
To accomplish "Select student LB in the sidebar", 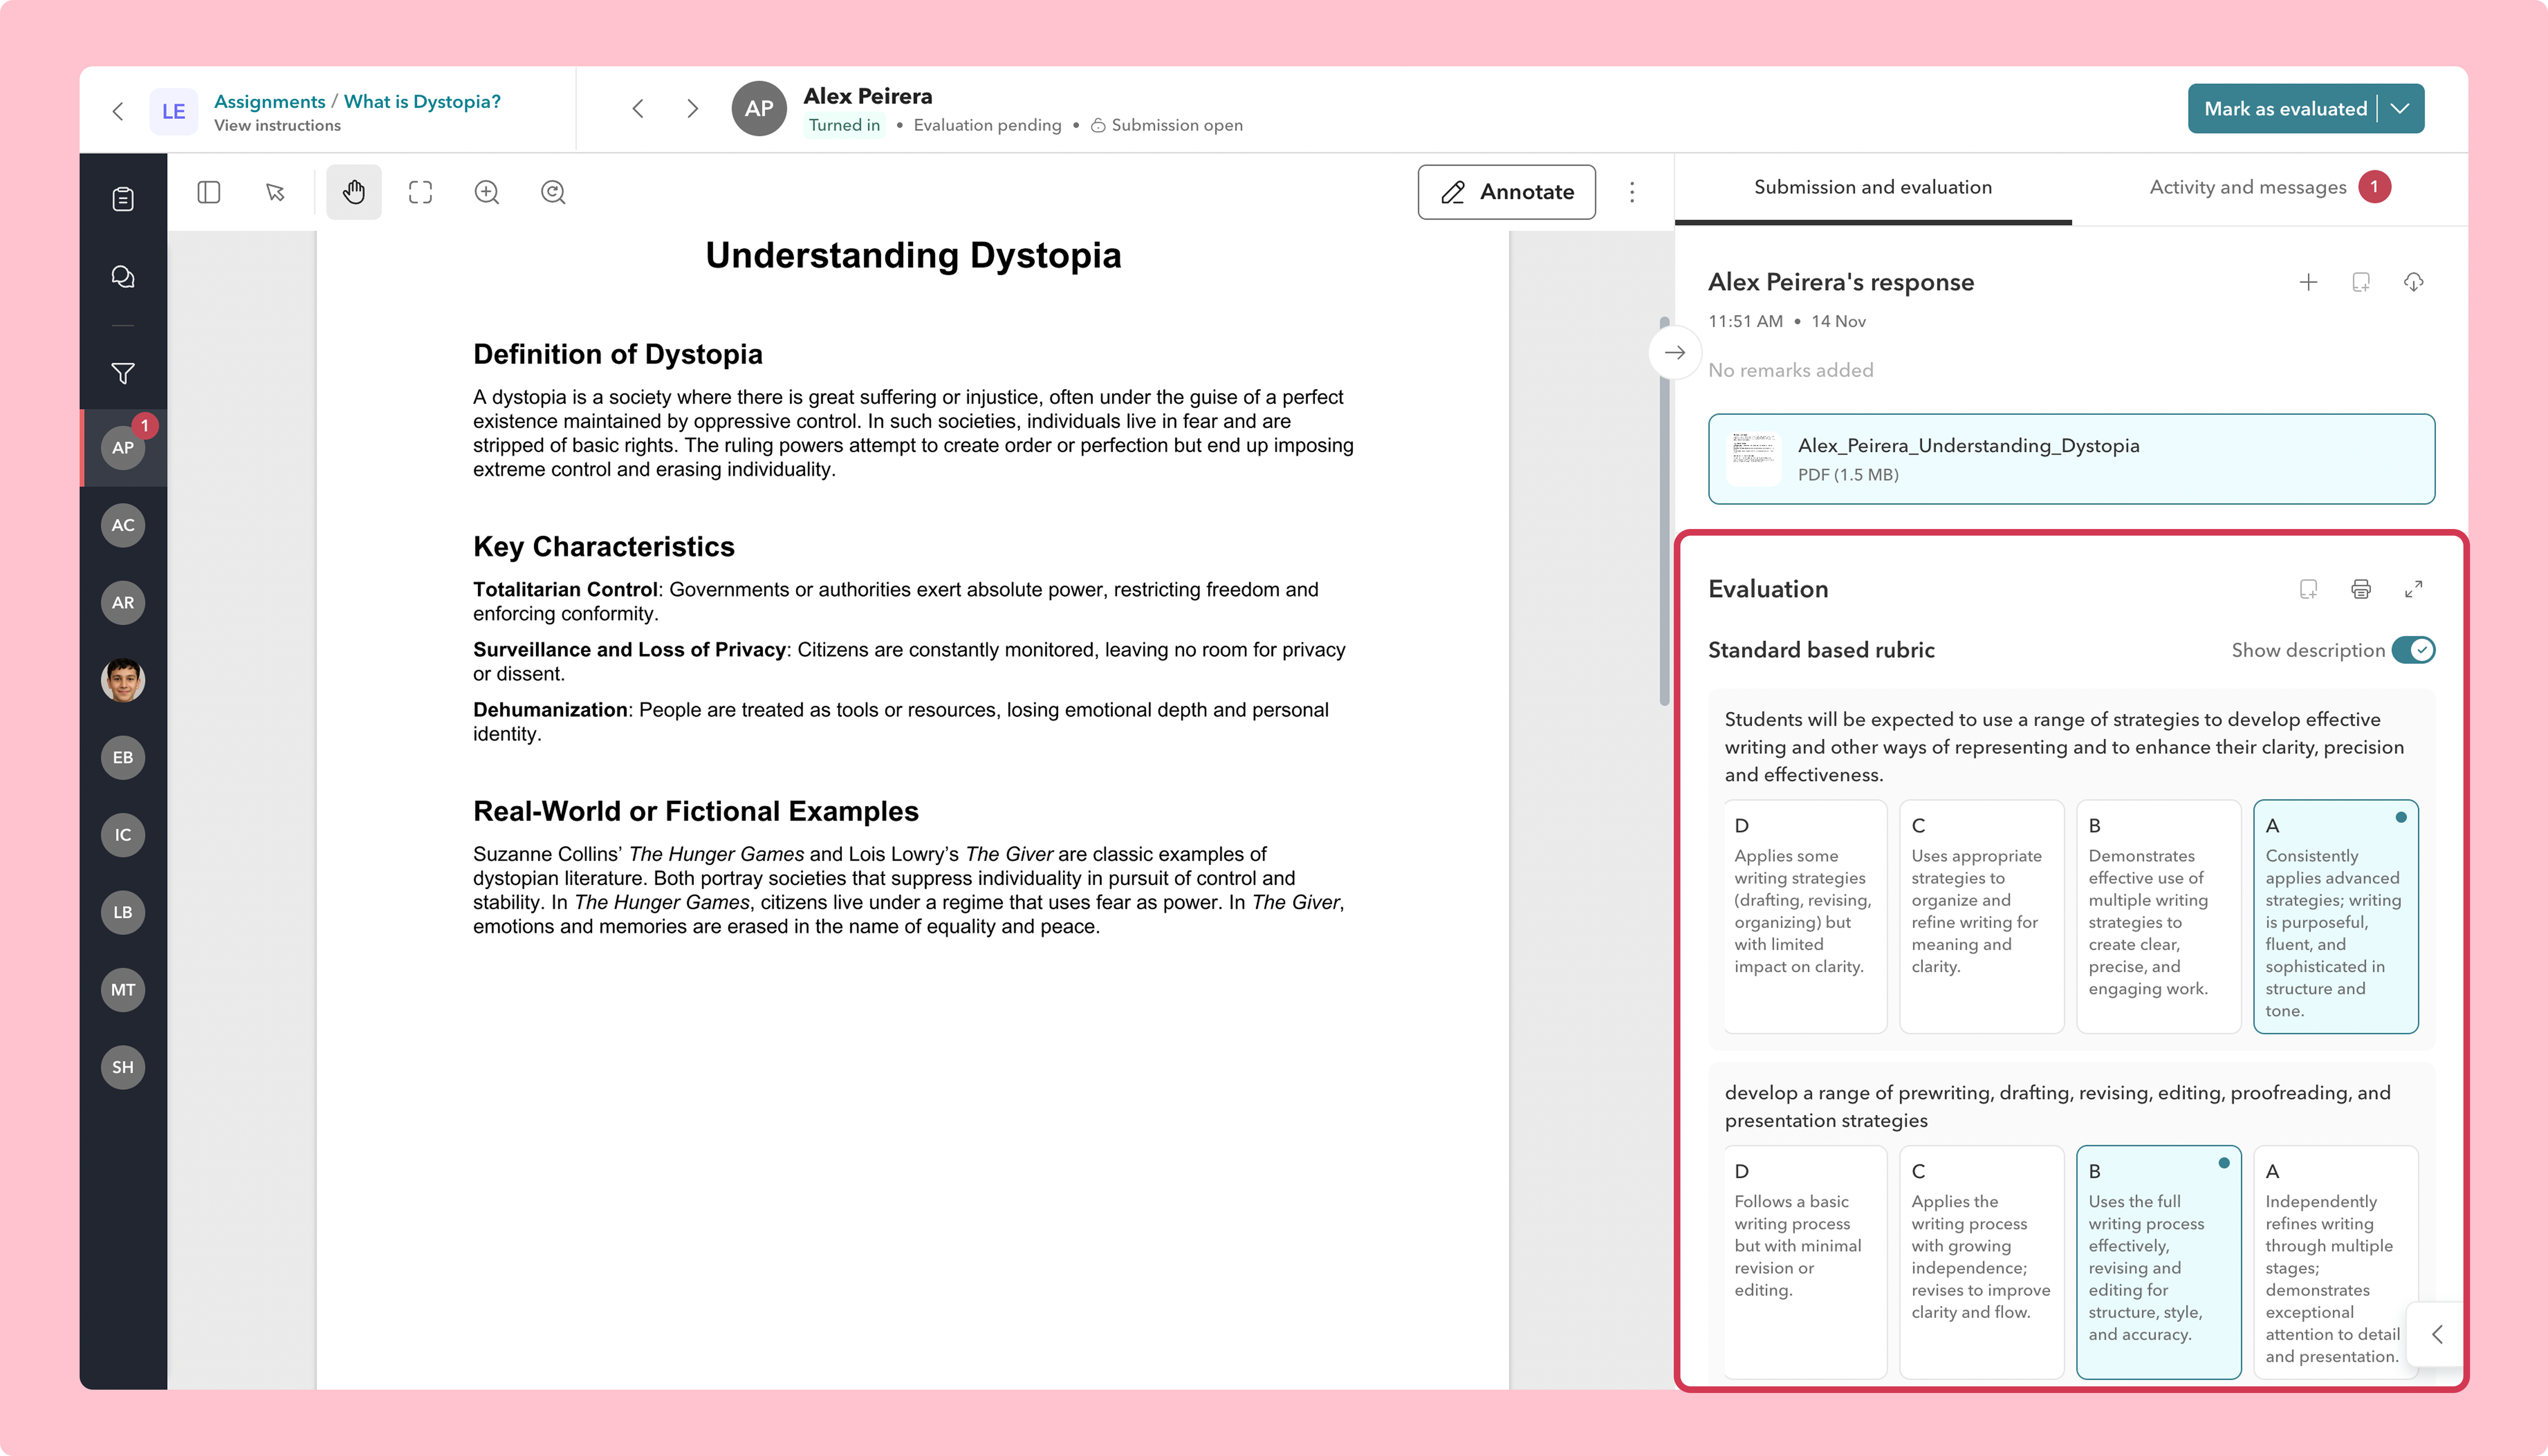I will coord(123,912).
